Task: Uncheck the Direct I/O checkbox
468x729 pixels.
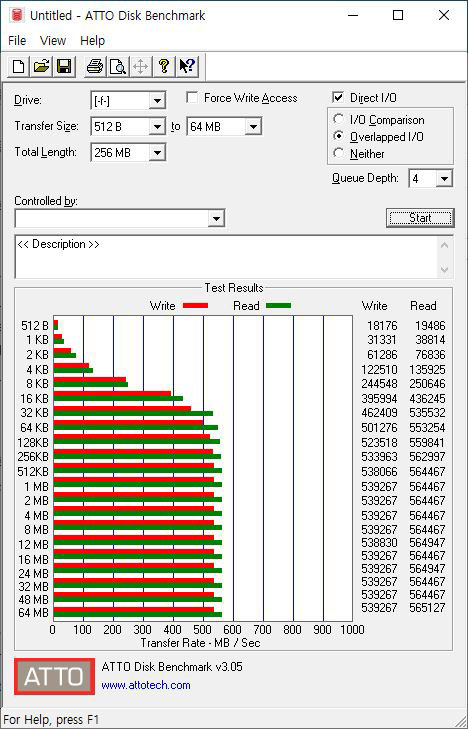Action: click(338, 98)
